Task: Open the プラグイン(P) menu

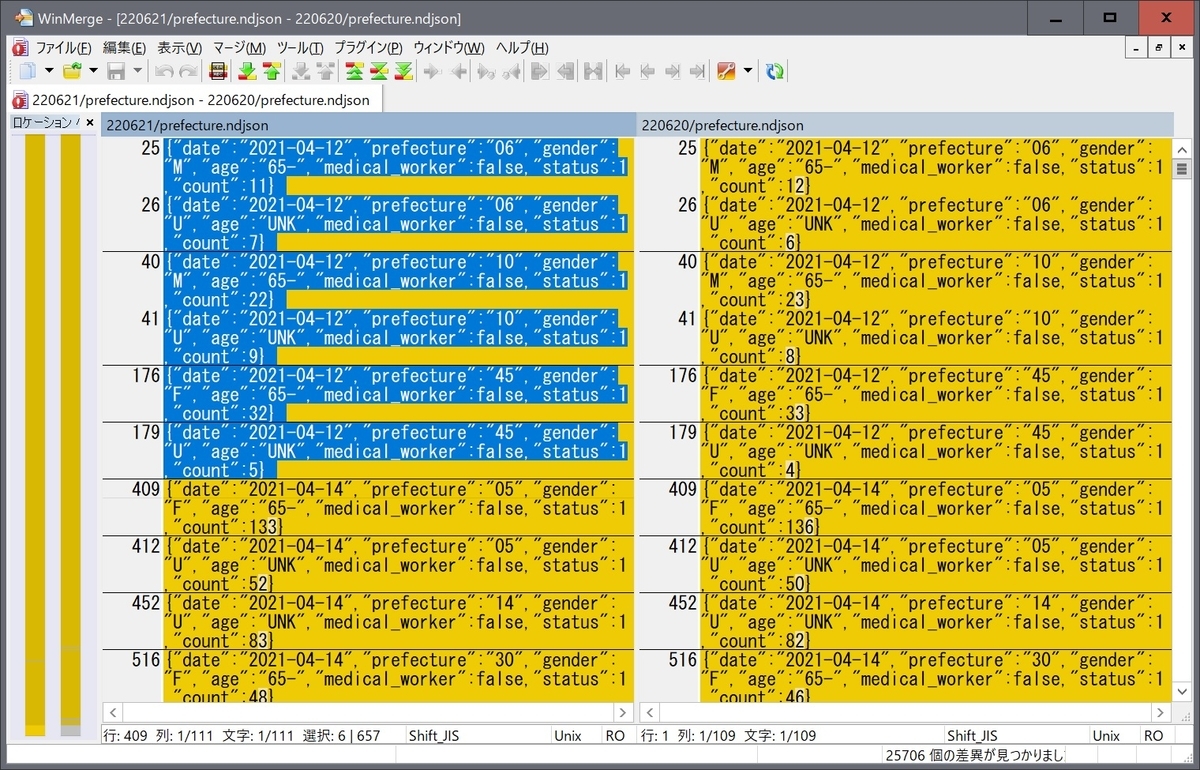Action: (x=368, y=48)
